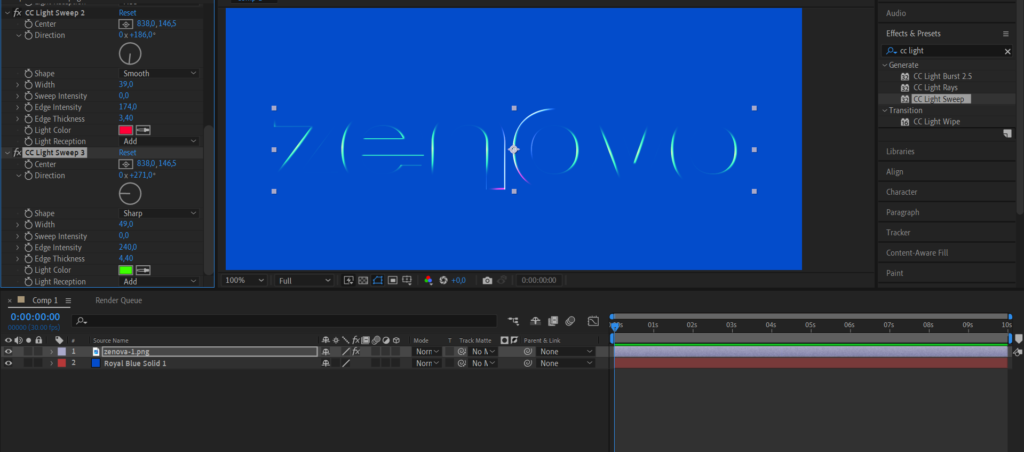This screenshot has width=1024, height=452.
Task: Expand the zenova-1.png layer properties
Action: click(52, 351)
